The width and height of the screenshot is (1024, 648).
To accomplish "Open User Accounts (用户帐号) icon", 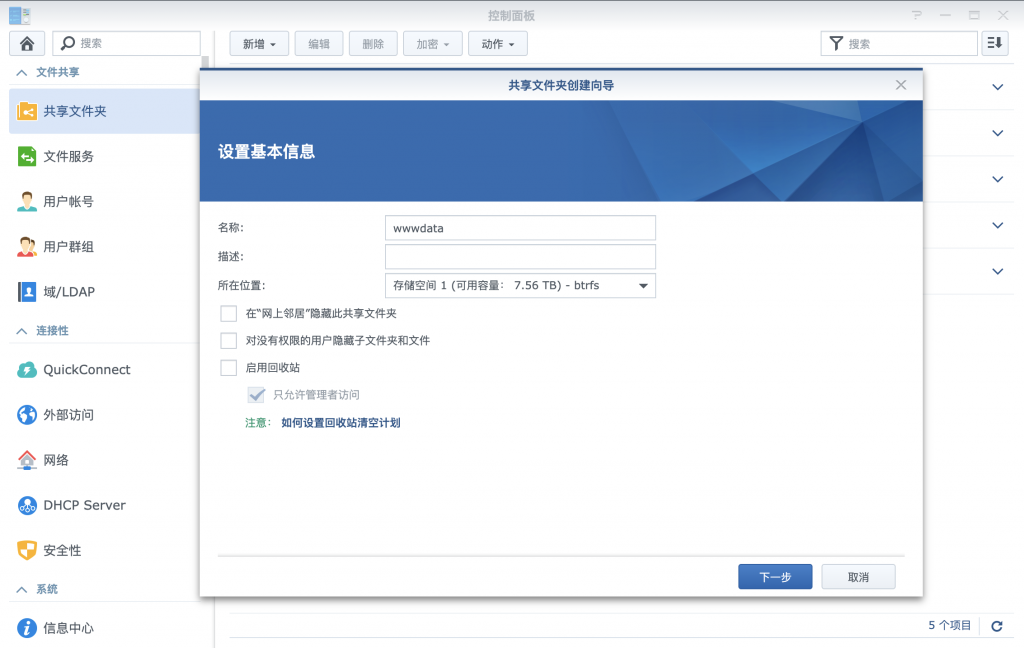I will pyautogui.click(x=27, y=202).
